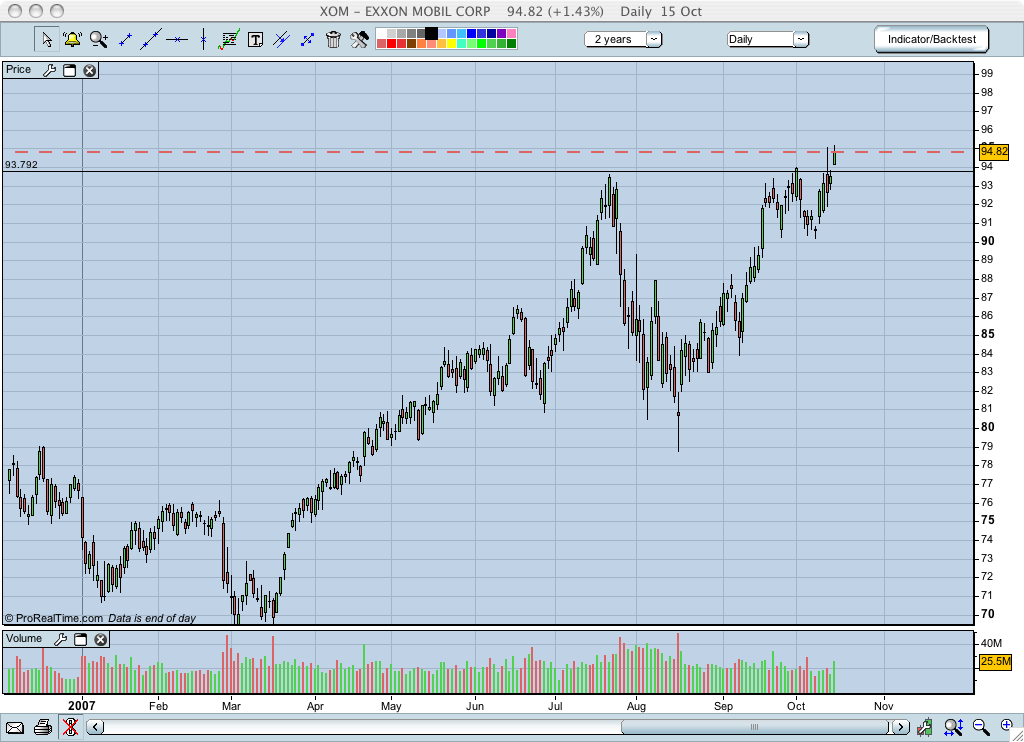Click the ProRealTime.com copyright text
Screen dimensions: 1024x742
point(54,618)
